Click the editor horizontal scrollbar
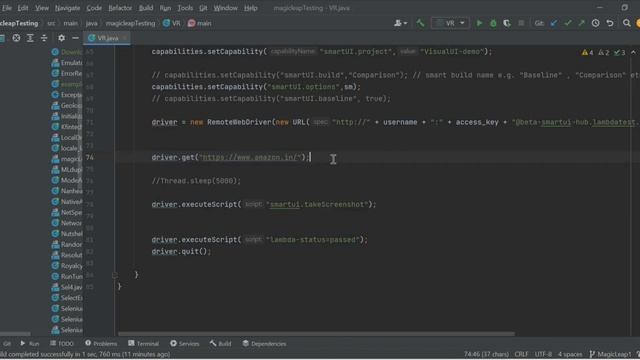Image resolution: width=640 pixels, height=360 pixels. pos(316,333)
